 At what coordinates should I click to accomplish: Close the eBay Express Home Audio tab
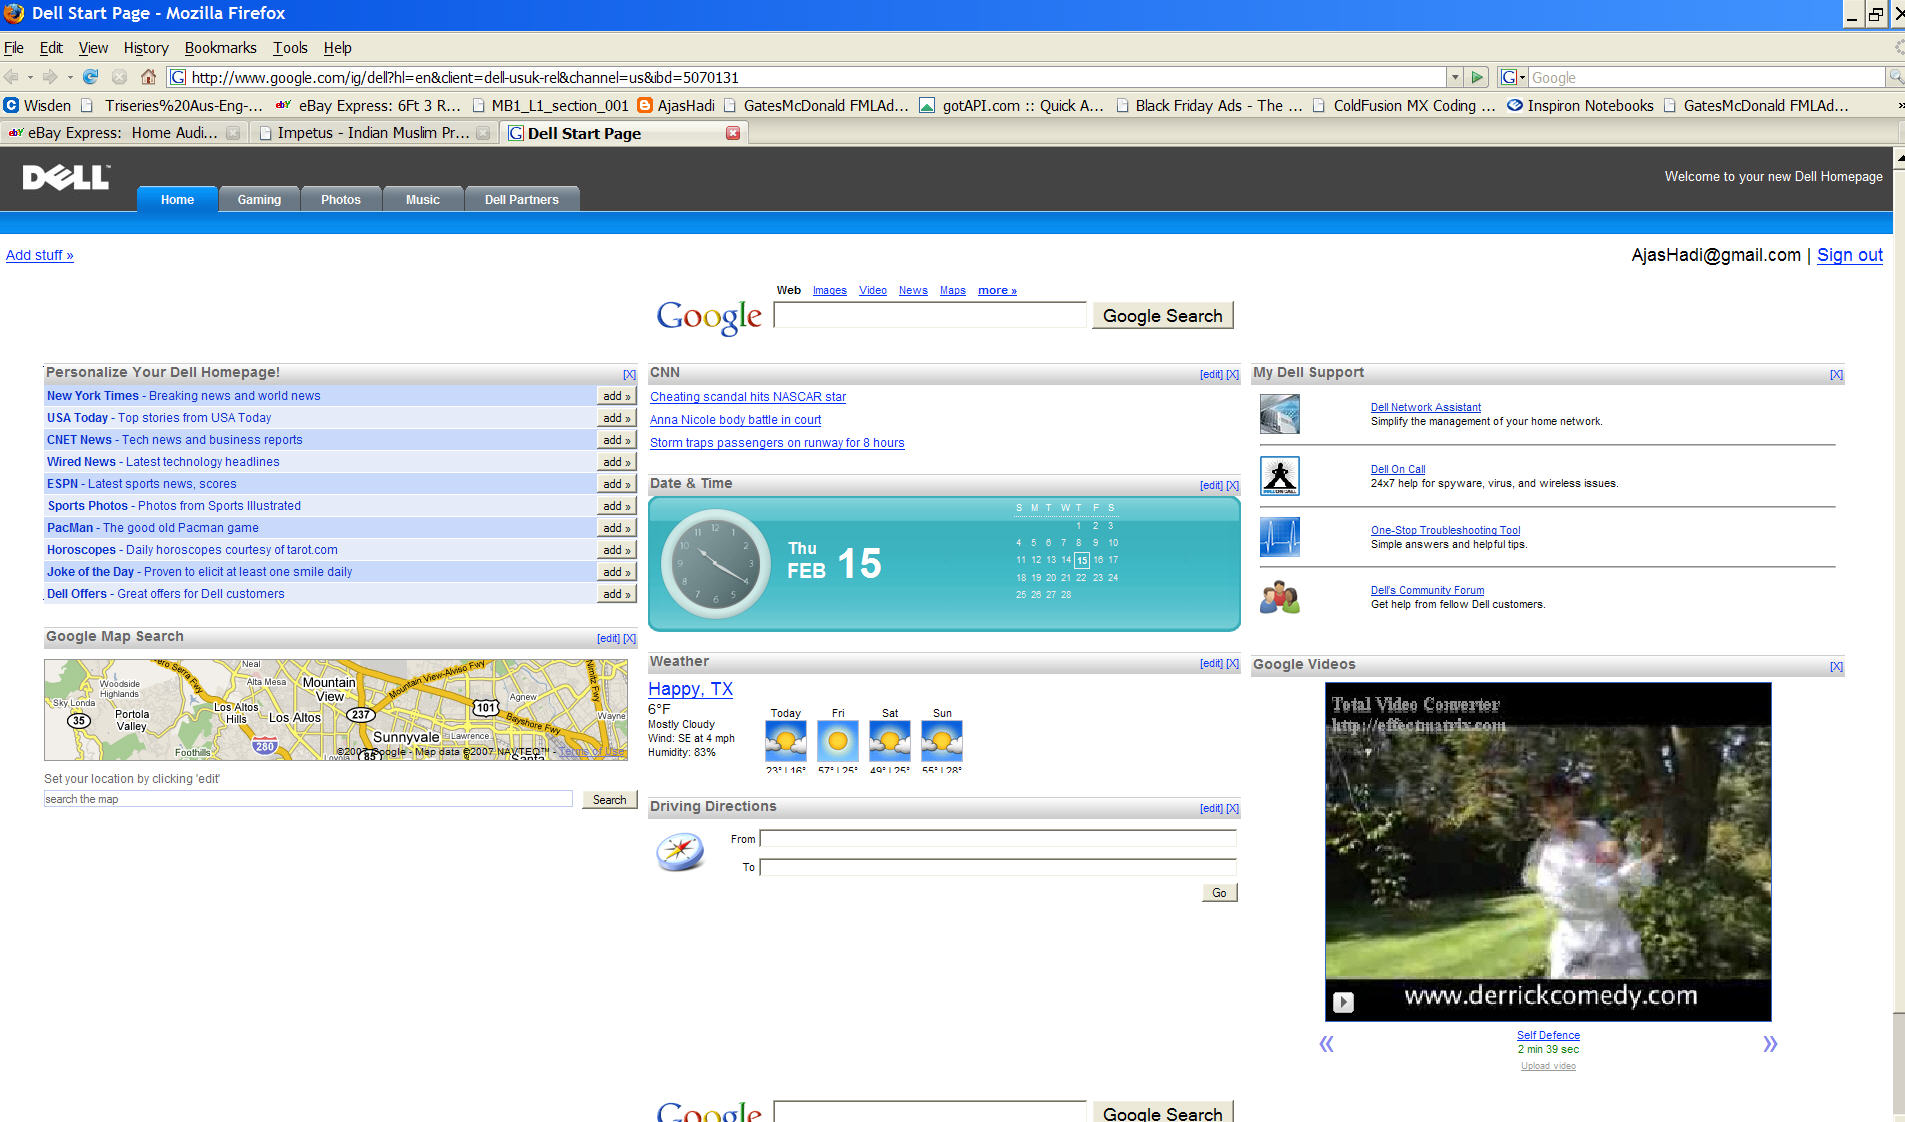[x=233, y=133]
